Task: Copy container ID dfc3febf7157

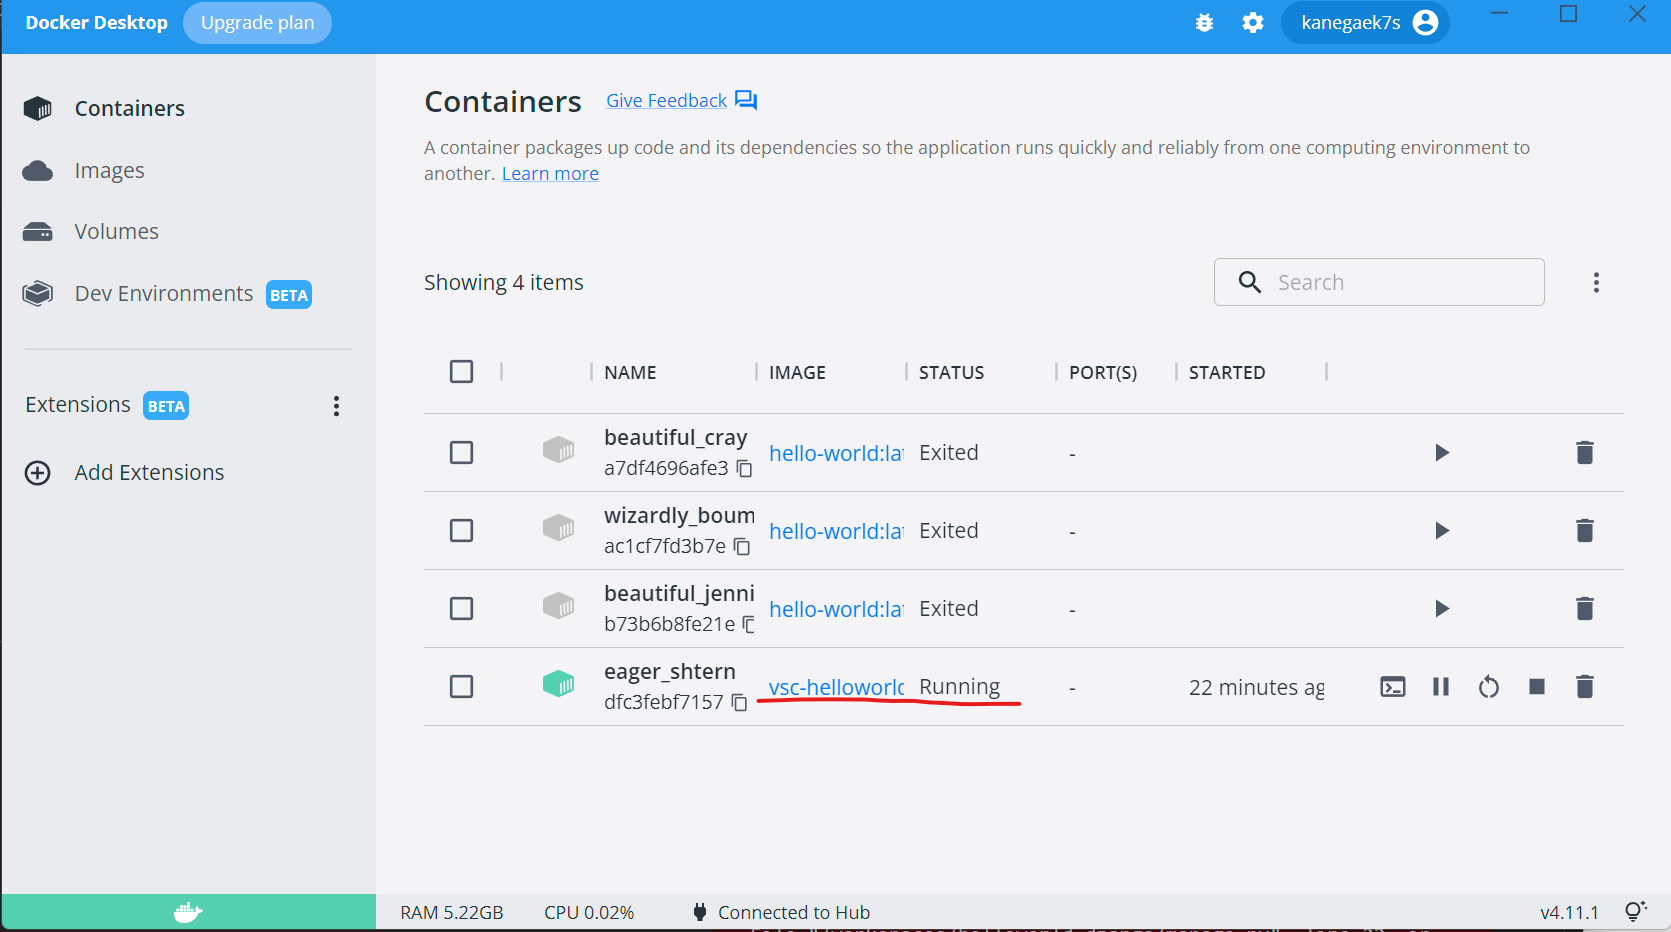Action: click(740, 703)
